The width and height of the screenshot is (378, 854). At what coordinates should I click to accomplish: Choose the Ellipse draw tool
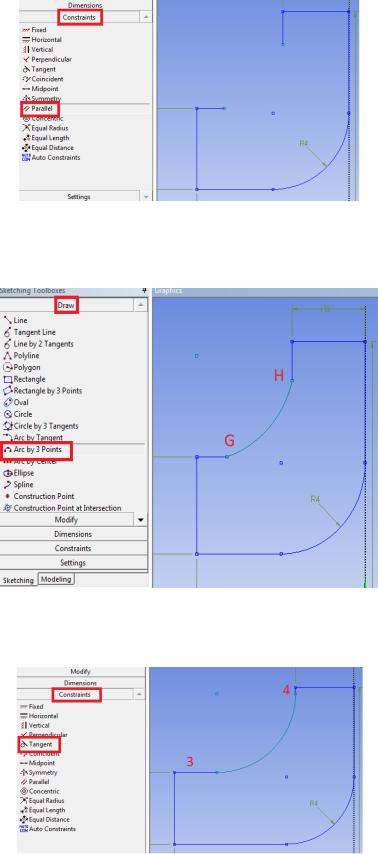coord(19,473)
